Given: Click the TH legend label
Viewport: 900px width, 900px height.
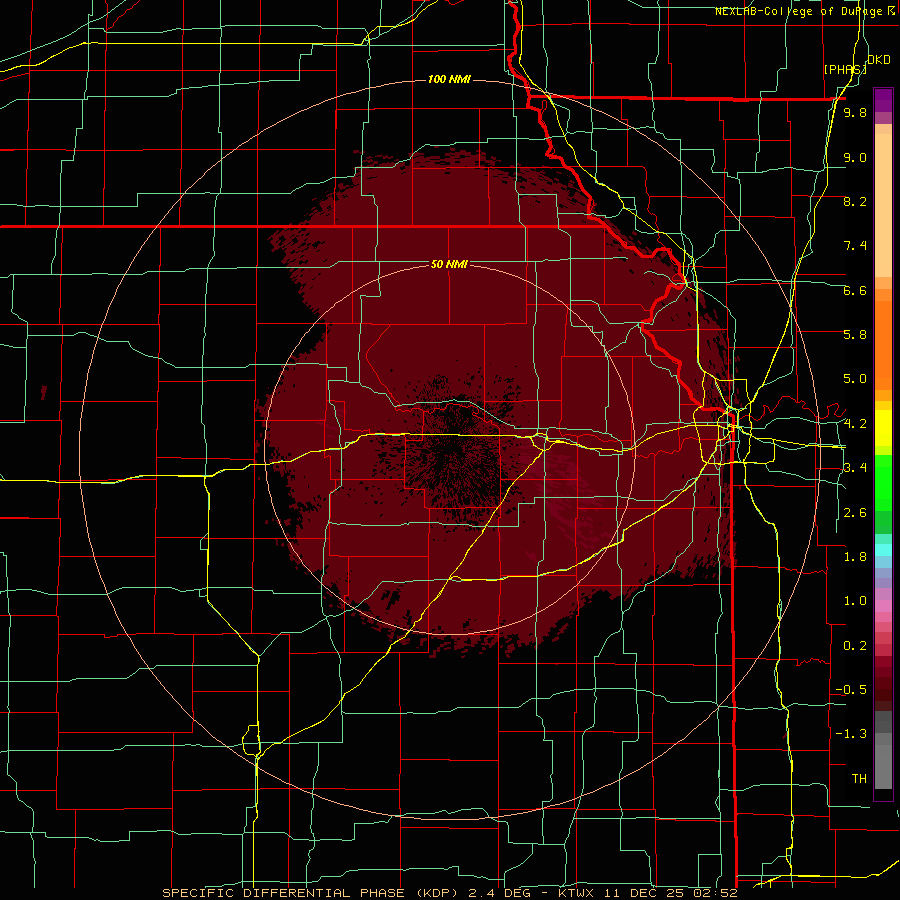Looking at the screenshot, I should (x=859, y=779).
